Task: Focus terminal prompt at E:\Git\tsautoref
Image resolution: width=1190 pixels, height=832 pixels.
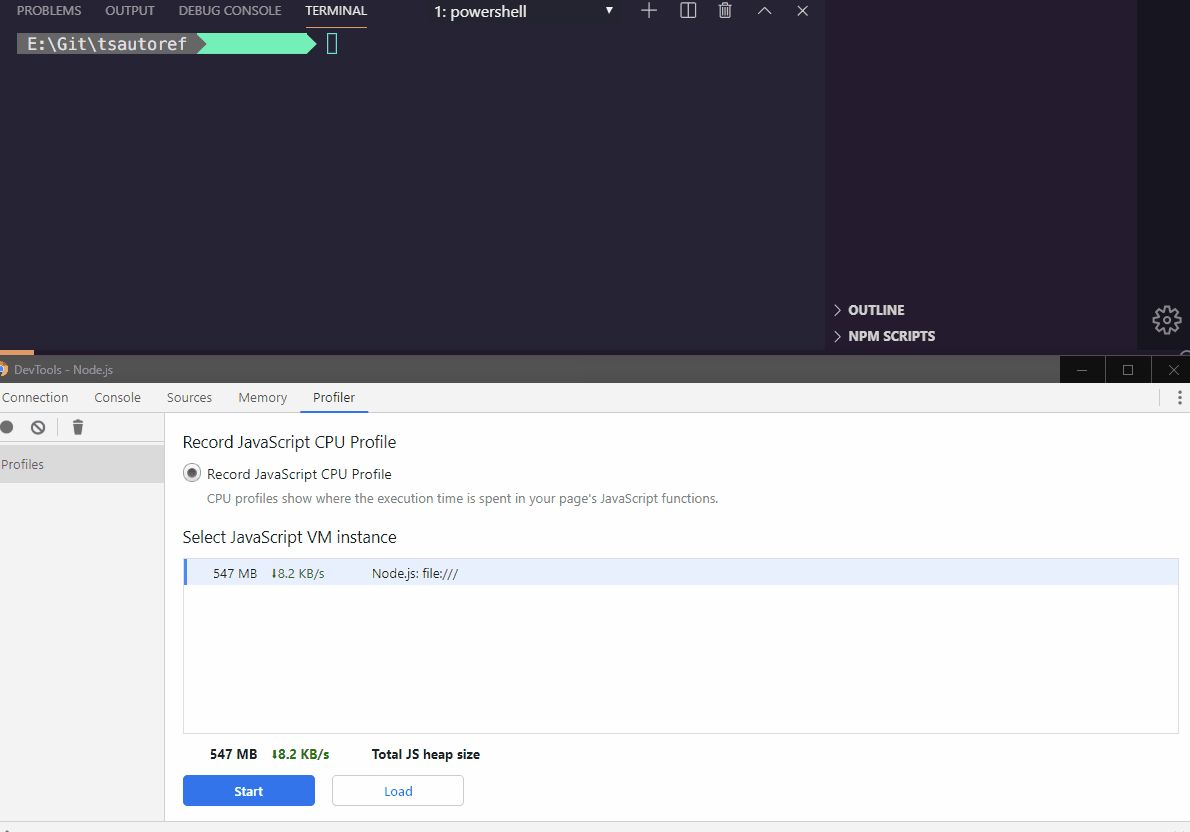Action: pos(332,44)
